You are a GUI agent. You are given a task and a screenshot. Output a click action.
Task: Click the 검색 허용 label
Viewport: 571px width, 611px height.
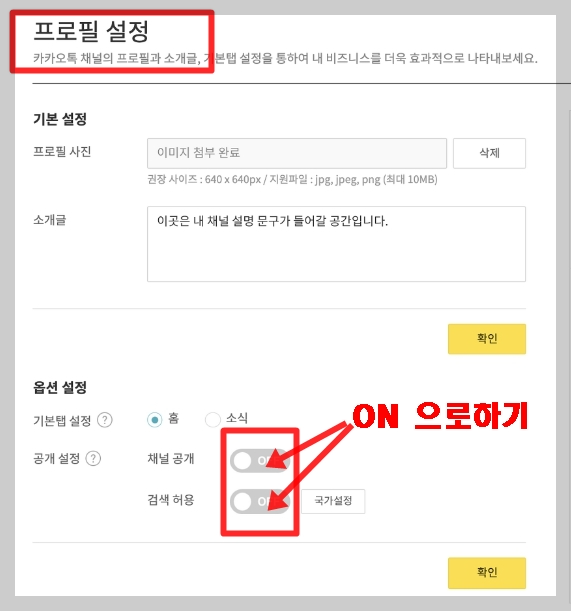point(171,500)
